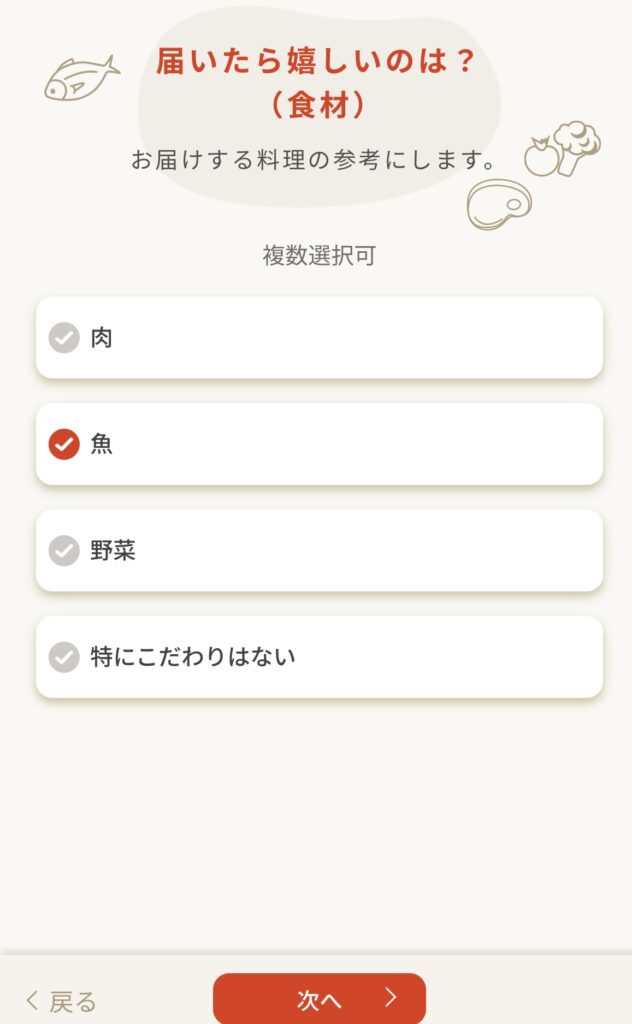Screen dimensions: 632x1024
Task: Tap the checkmark icon for 肉
Action: click(x=64, y=338)
